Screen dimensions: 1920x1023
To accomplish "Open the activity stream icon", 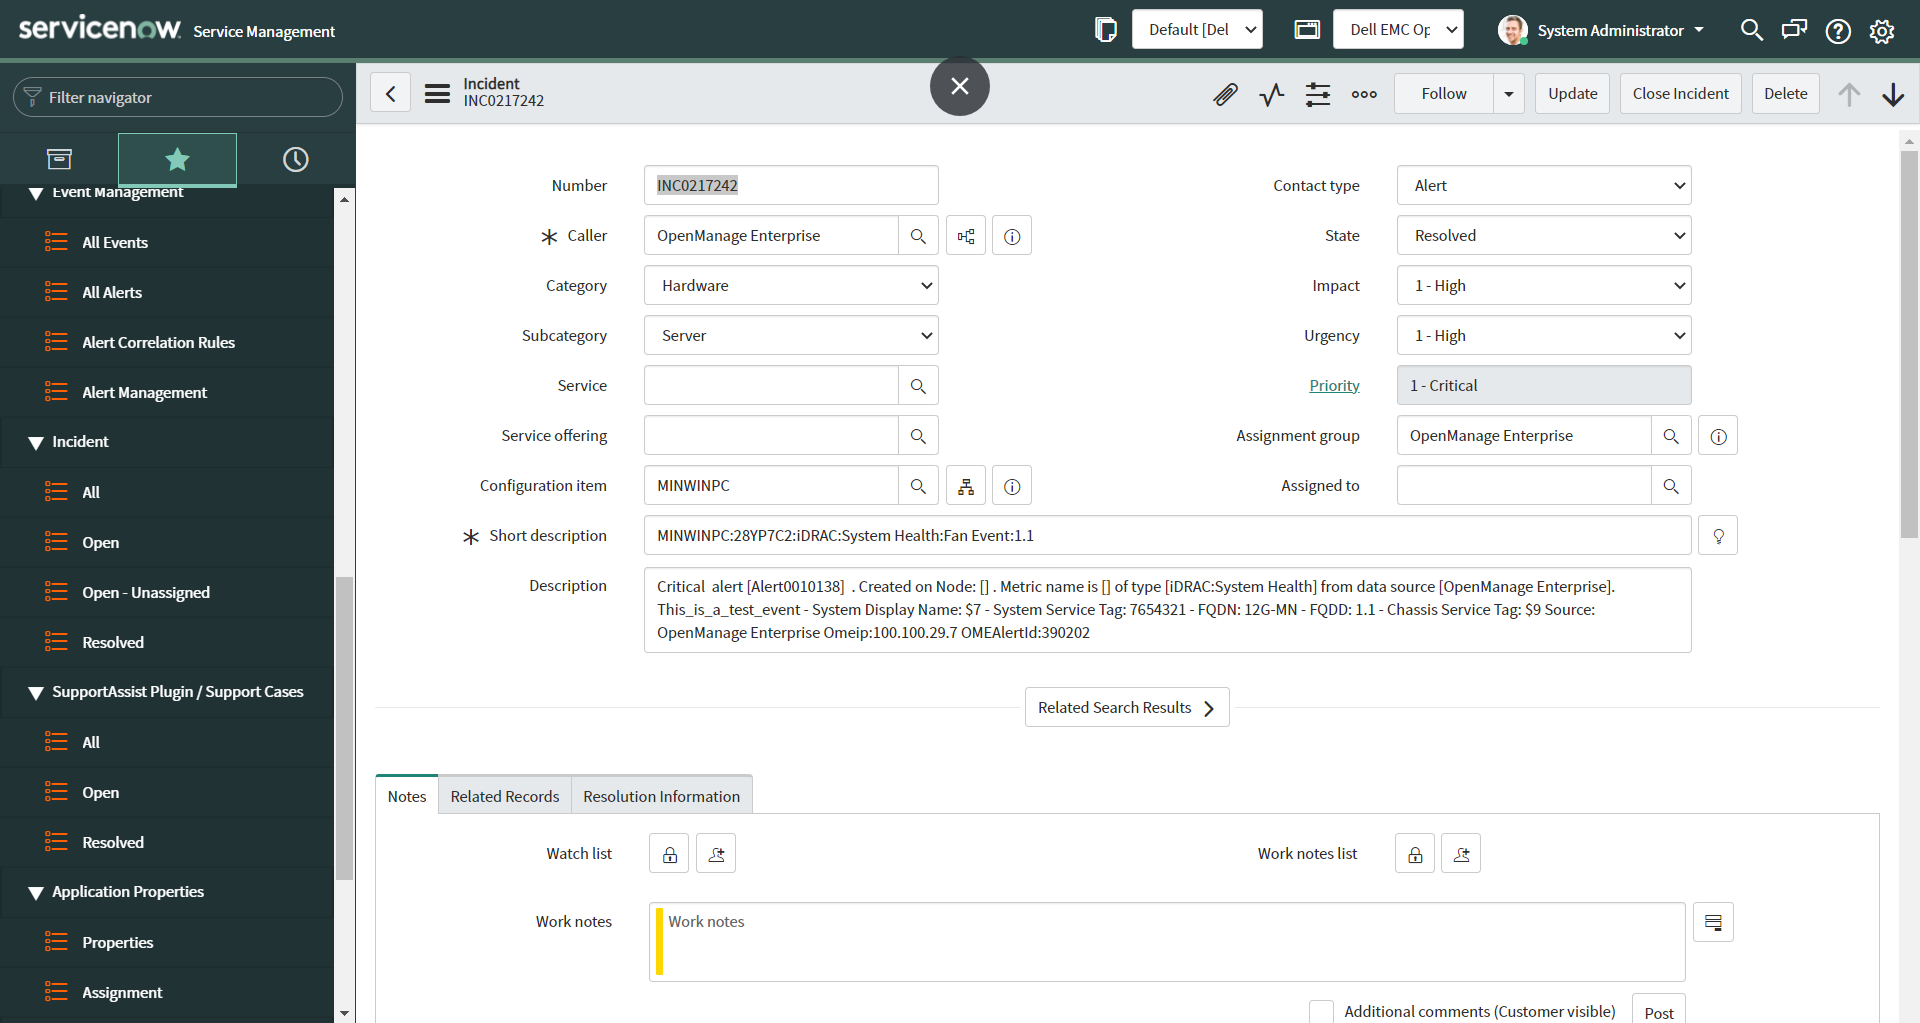I will [x=1271, y=93].
